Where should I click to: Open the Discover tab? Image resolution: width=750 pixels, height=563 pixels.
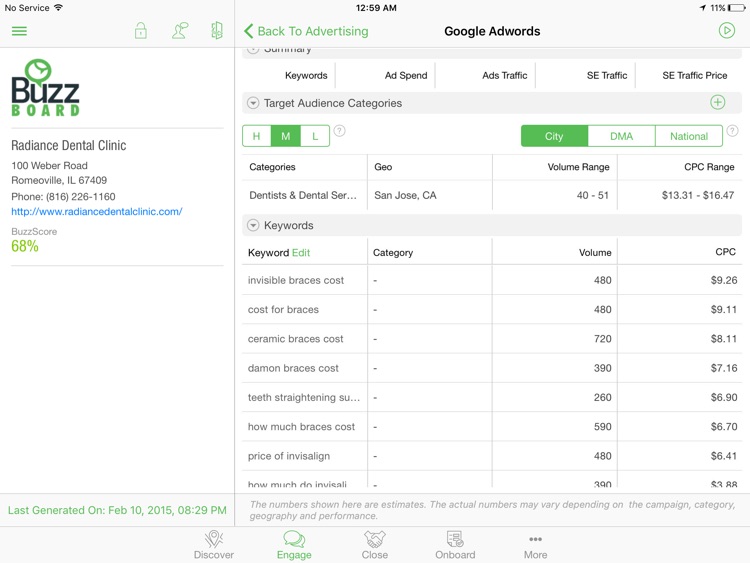[214, 545]
